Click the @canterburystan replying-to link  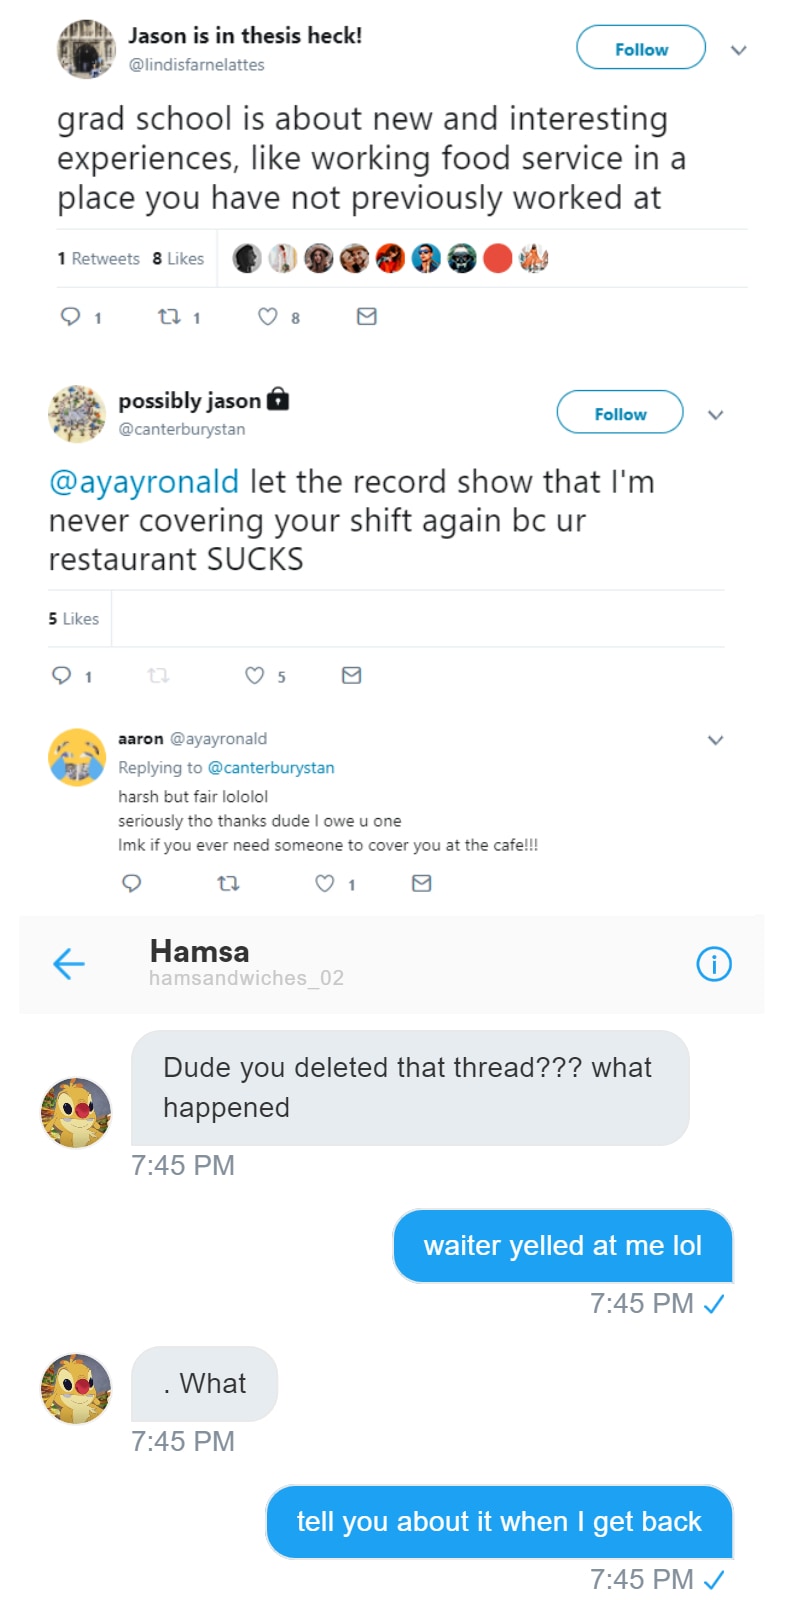pyautogui.click(x=271, y=768)
